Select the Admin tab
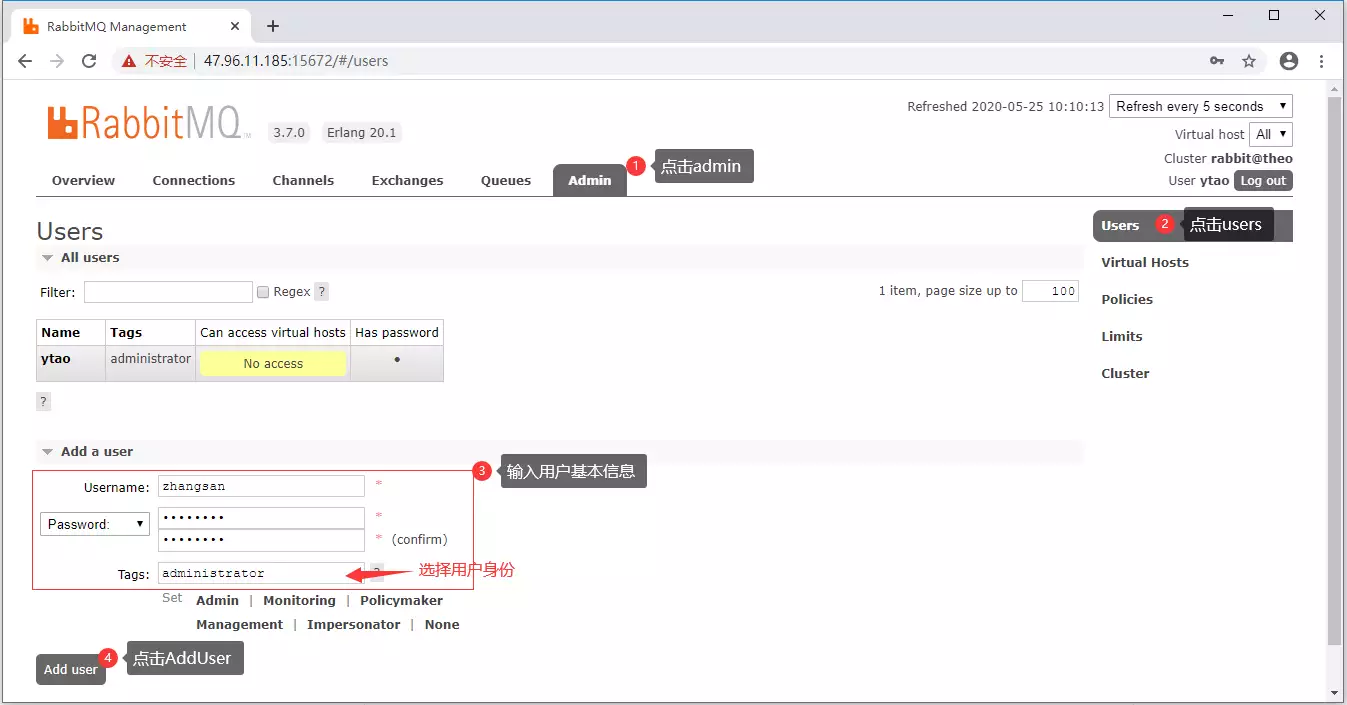Image resolution: width=1347 pixels, height=705 pixels. coord(590,180)
